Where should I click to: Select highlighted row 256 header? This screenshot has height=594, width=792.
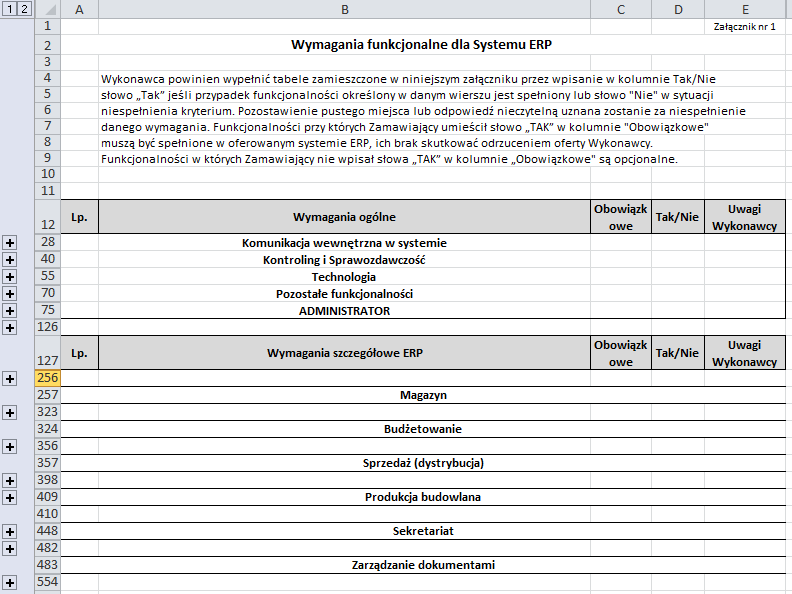coord(47,378)
